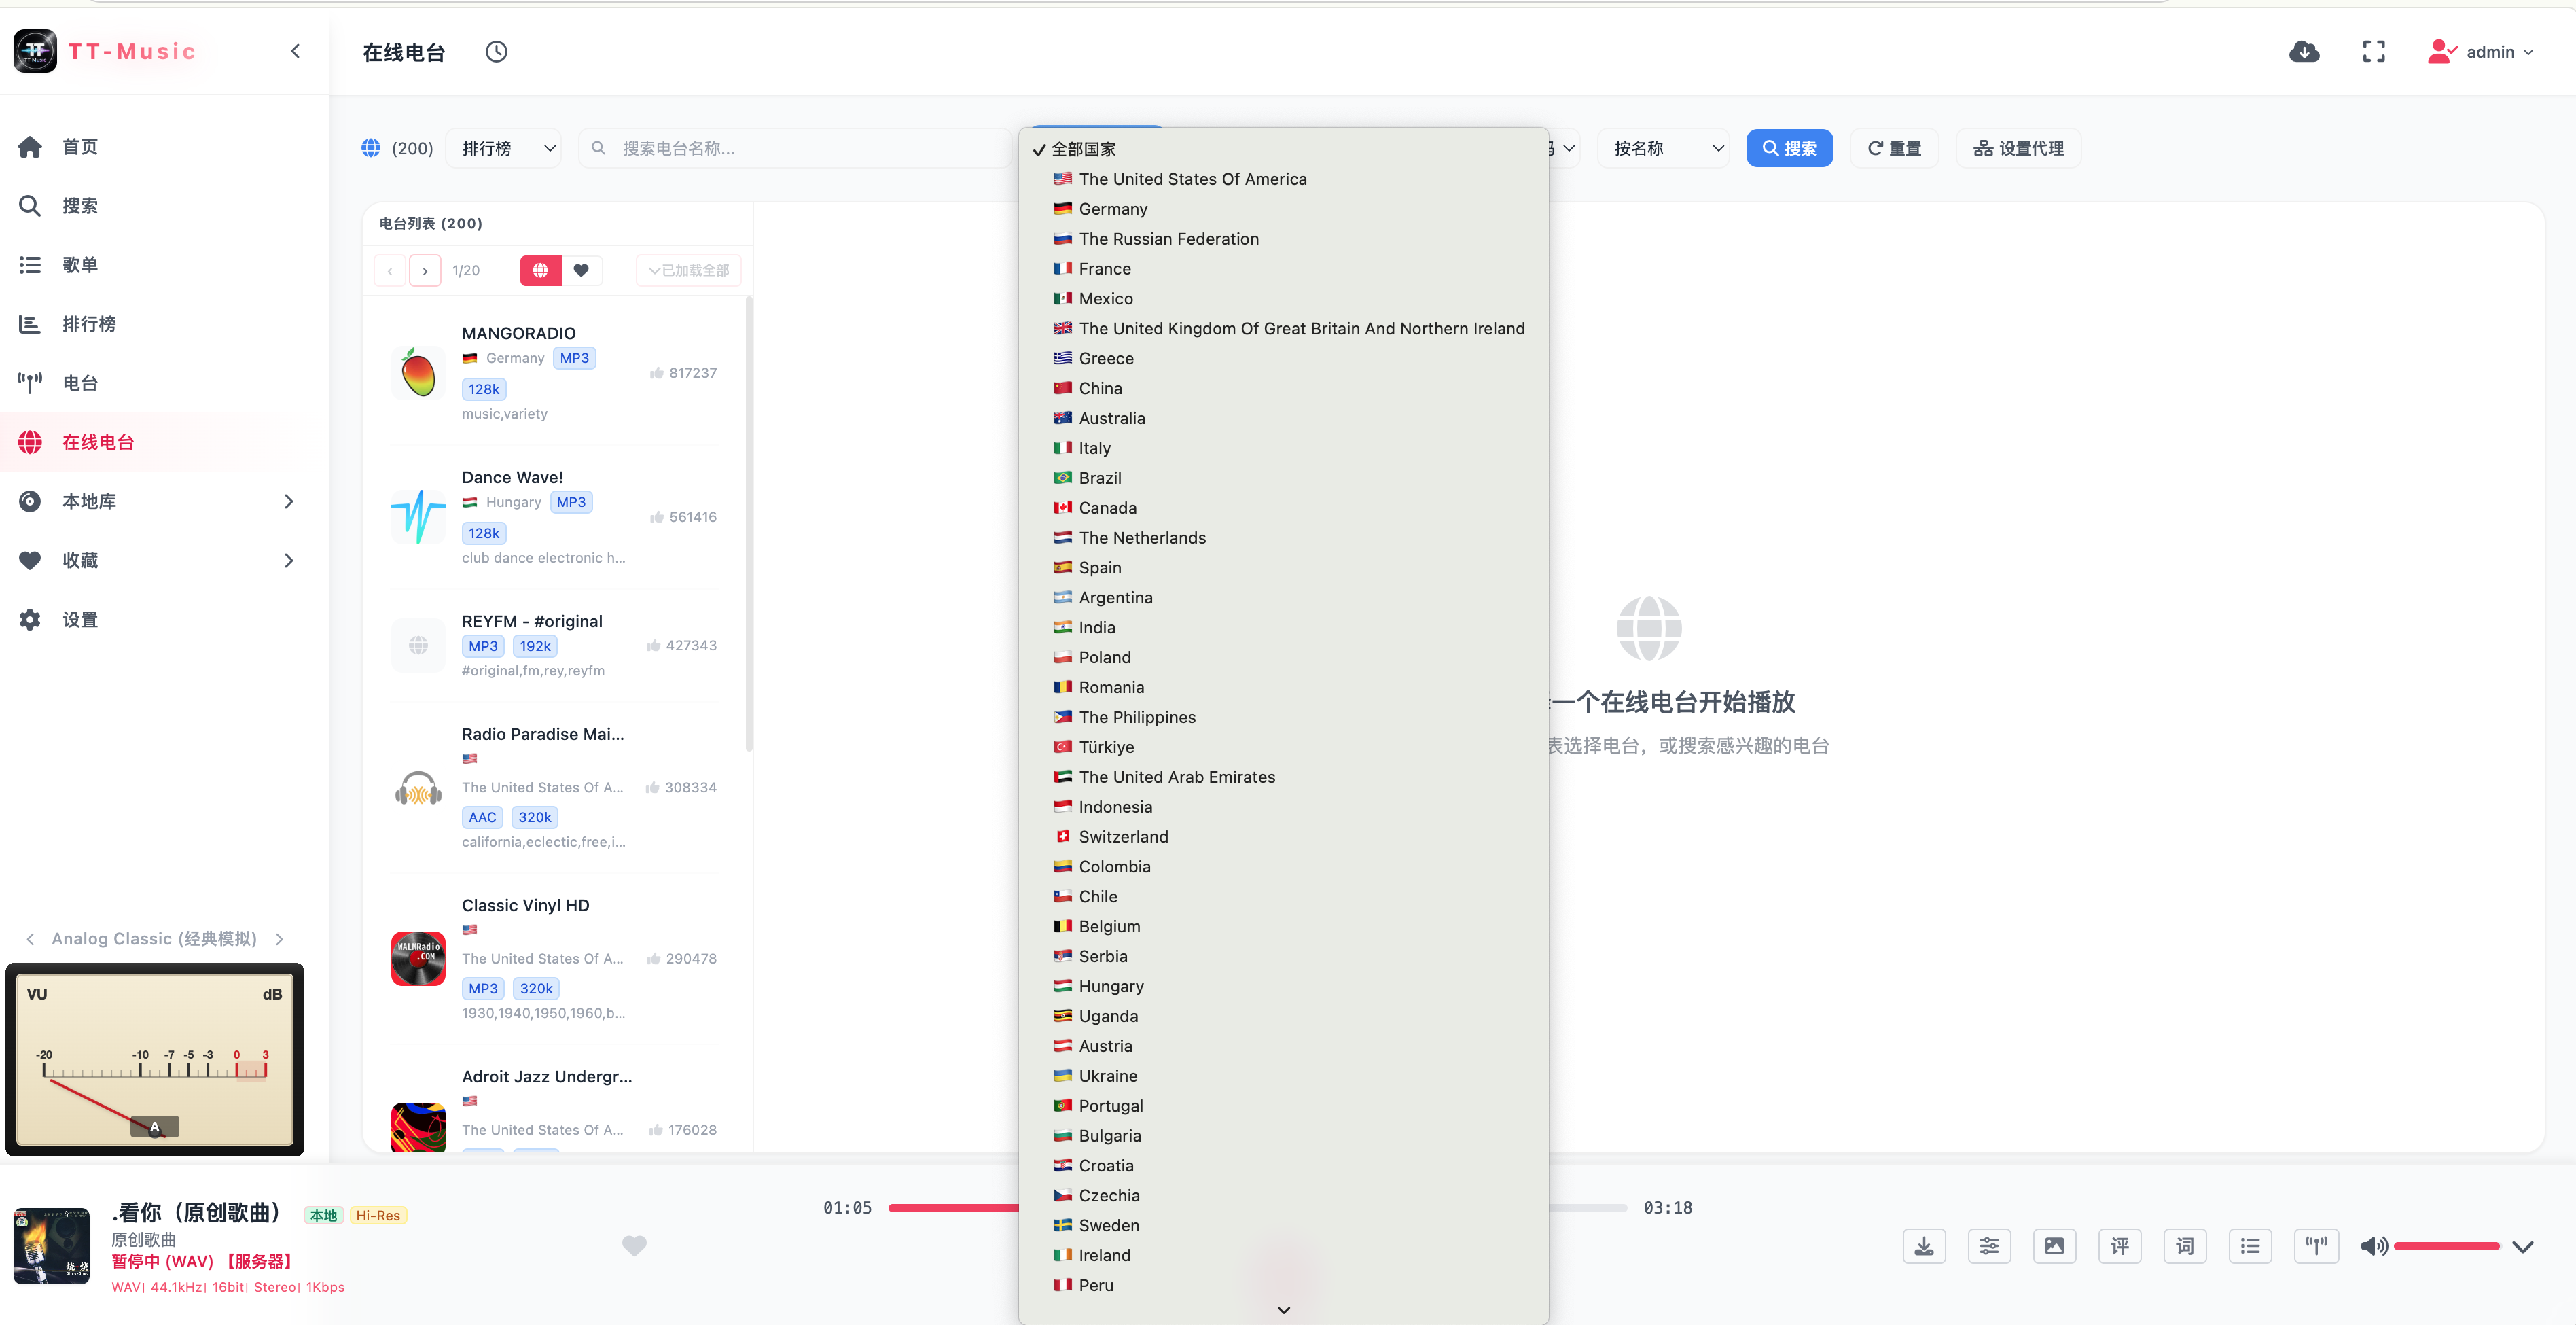Choose Brazil from the country list

tap(1283, 478)
